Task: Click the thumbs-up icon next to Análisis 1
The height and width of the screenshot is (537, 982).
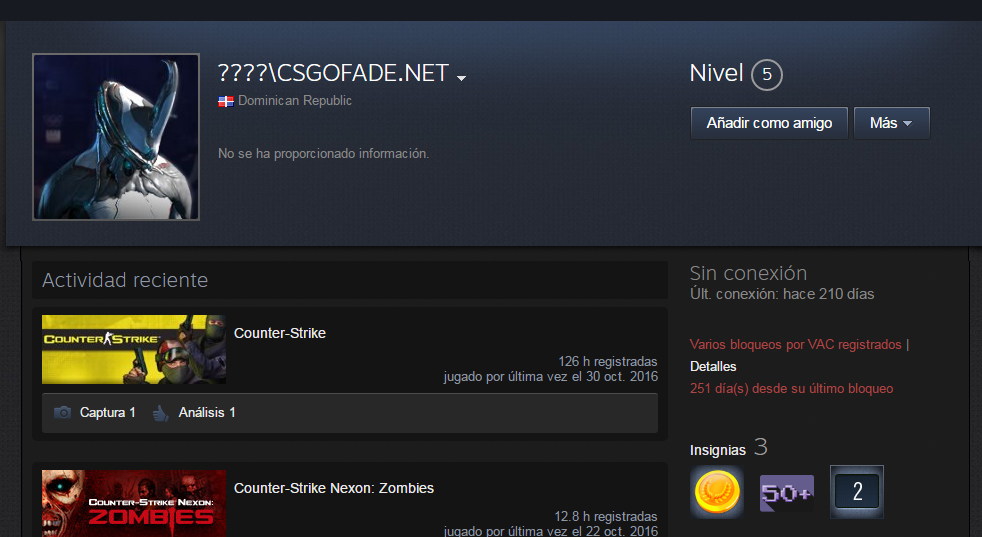Action: (x=160, y=413)
